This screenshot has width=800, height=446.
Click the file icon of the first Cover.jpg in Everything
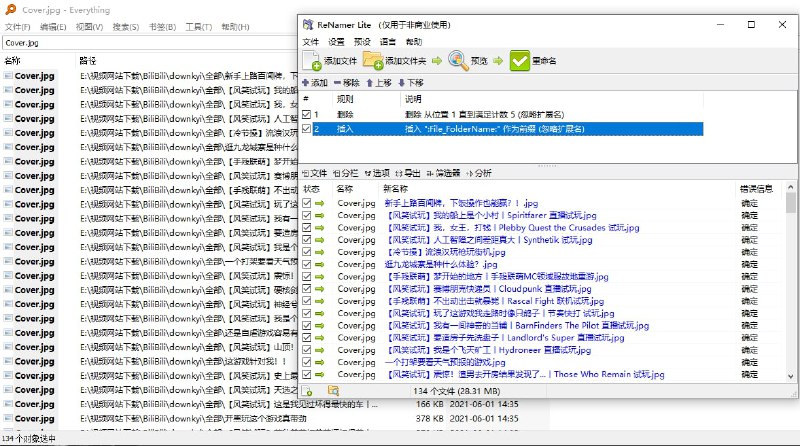coord(8,76)
